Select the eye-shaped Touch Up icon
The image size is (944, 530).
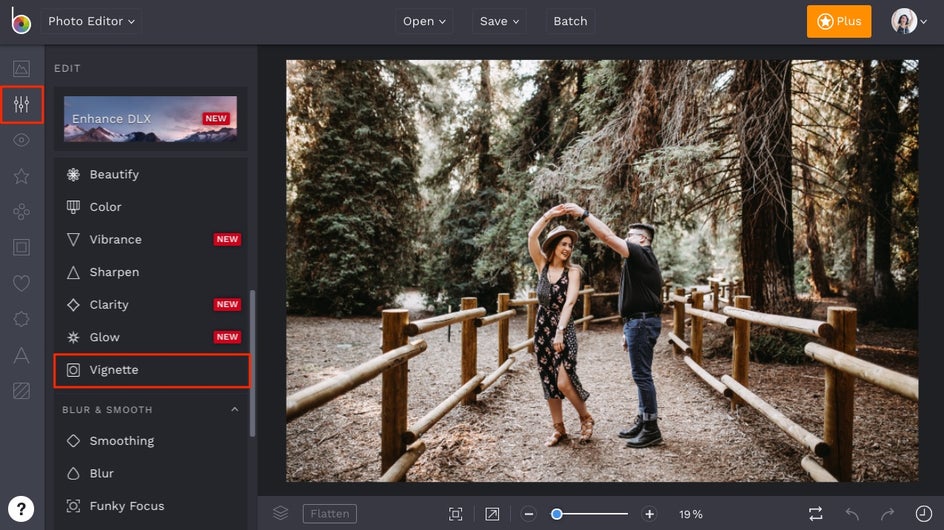point(21,141)
